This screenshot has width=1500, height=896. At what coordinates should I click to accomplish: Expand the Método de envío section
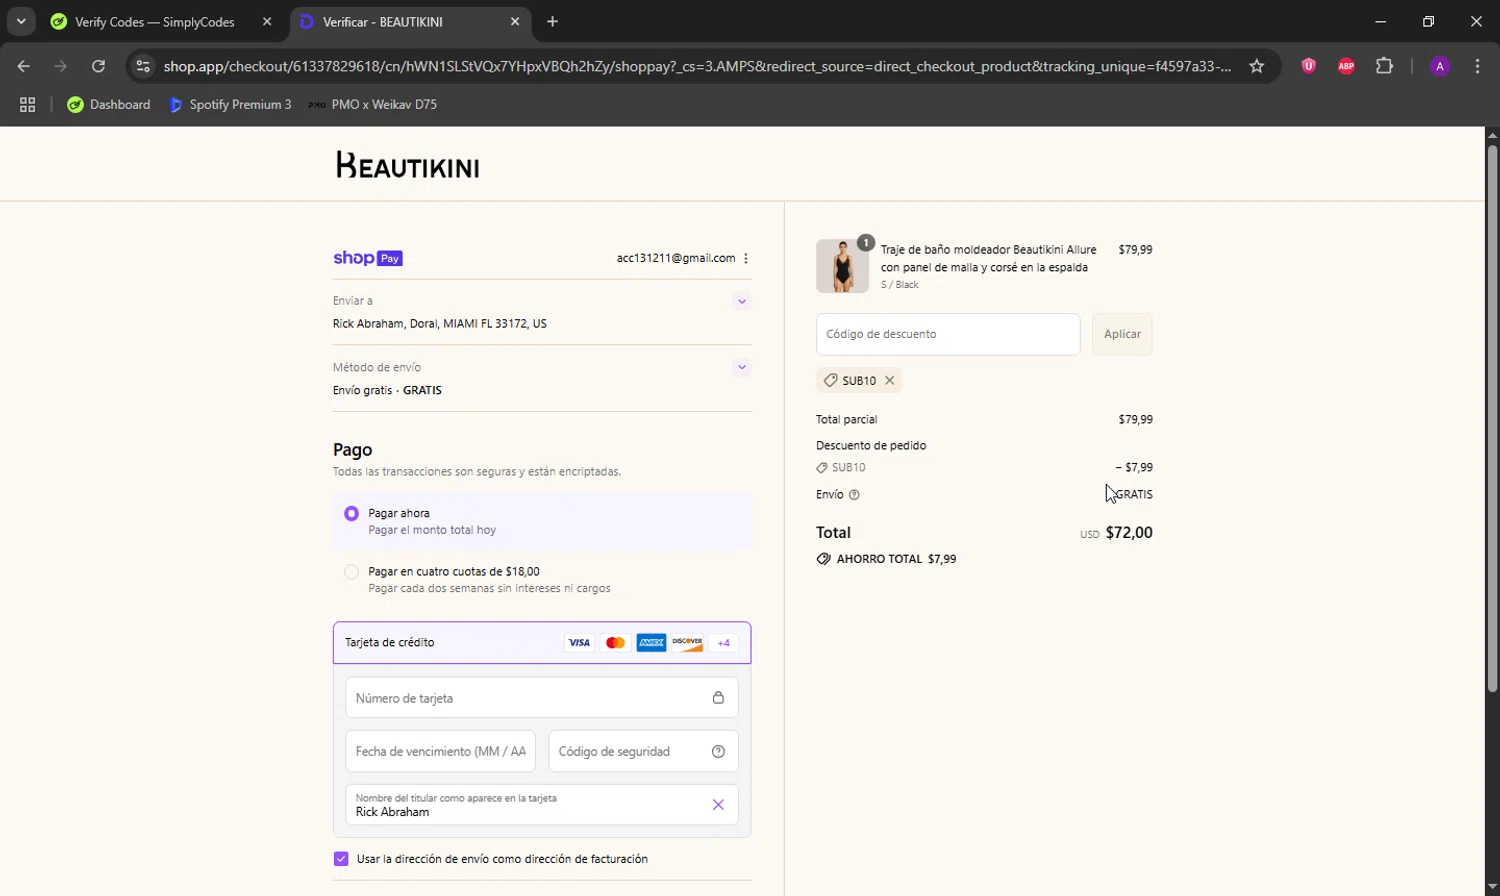(741, 367)
